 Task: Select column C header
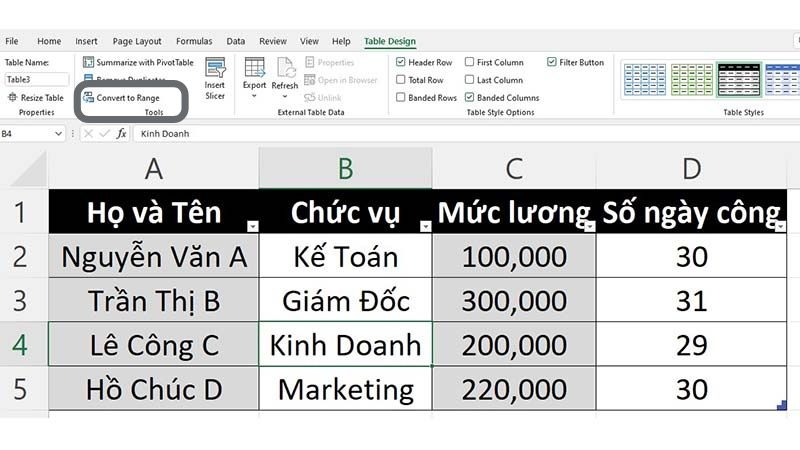(x=514, y=169)
